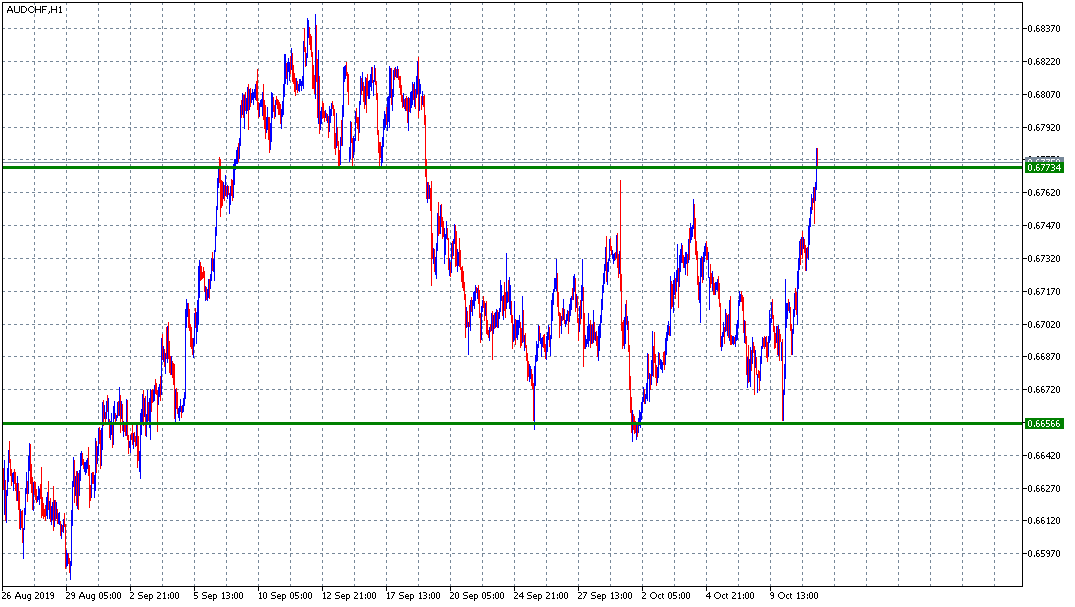Image resolution: width=1075 pixels, height=607 pixels.
Task: Click the 2 Sep 21:00 time label
Action: tap(155, 595)
